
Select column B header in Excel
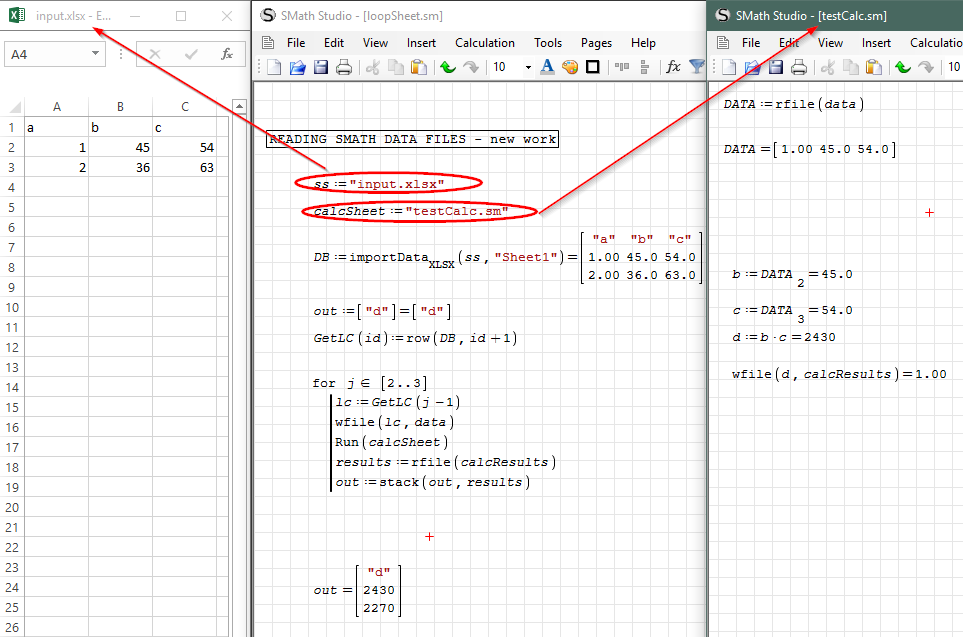tap(120, 107)
